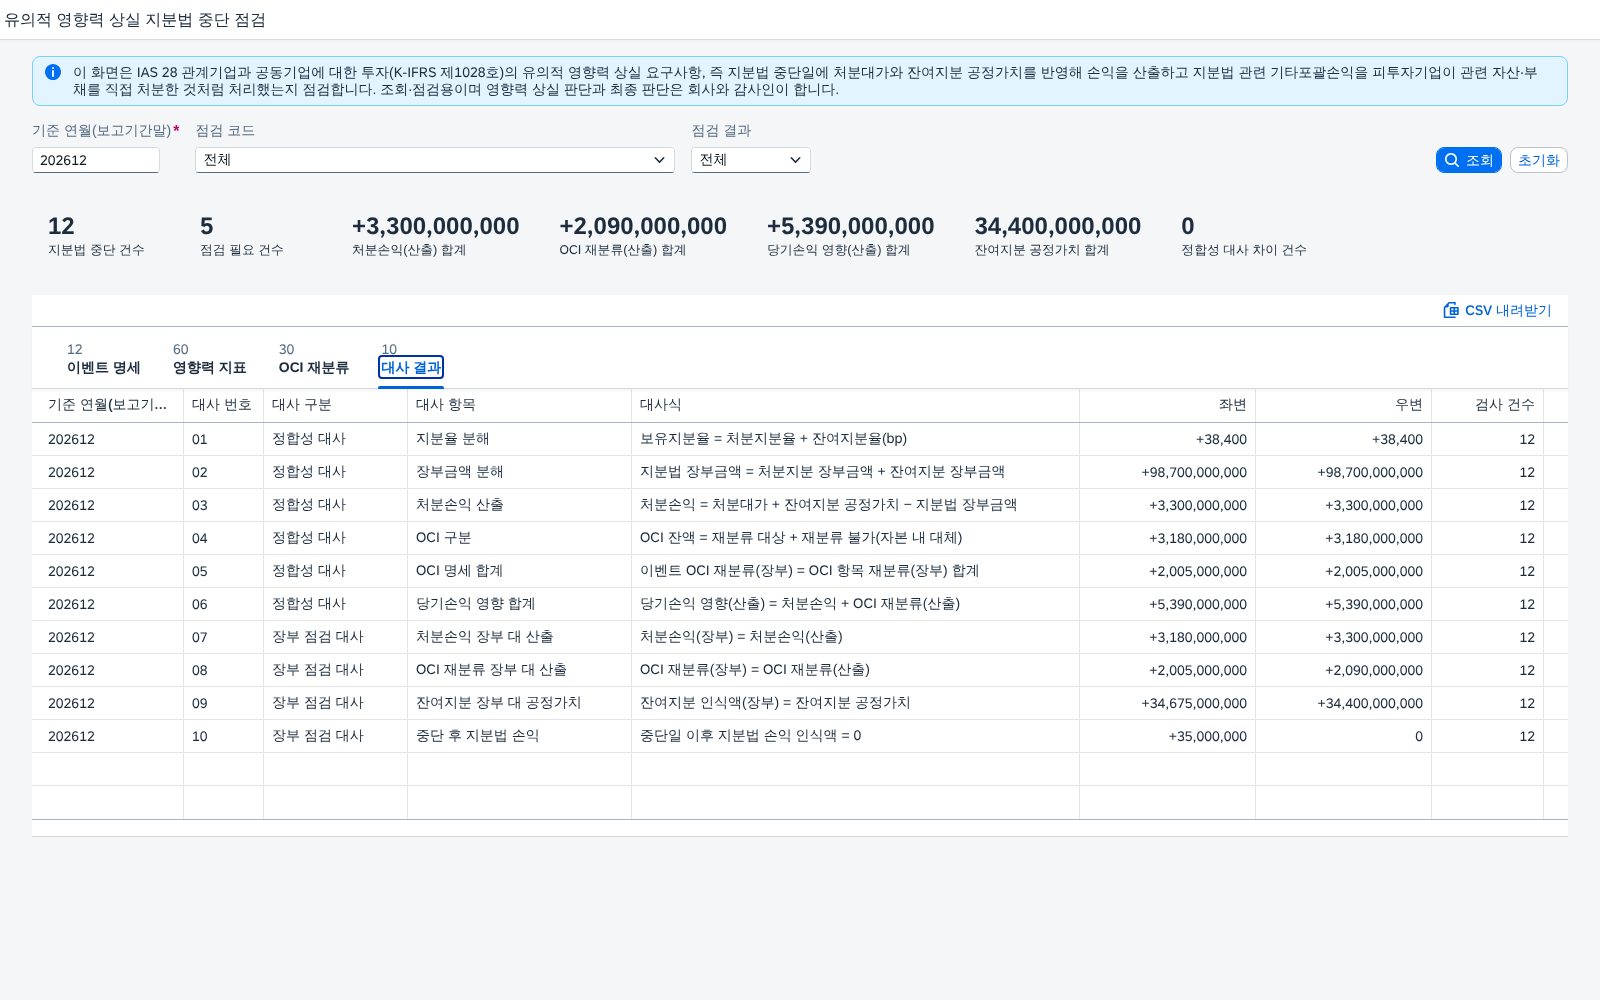Screen dimensions: 1600x1000
Task: Click the info icon in the blue notice banner
Action: [x=53, y=72]
